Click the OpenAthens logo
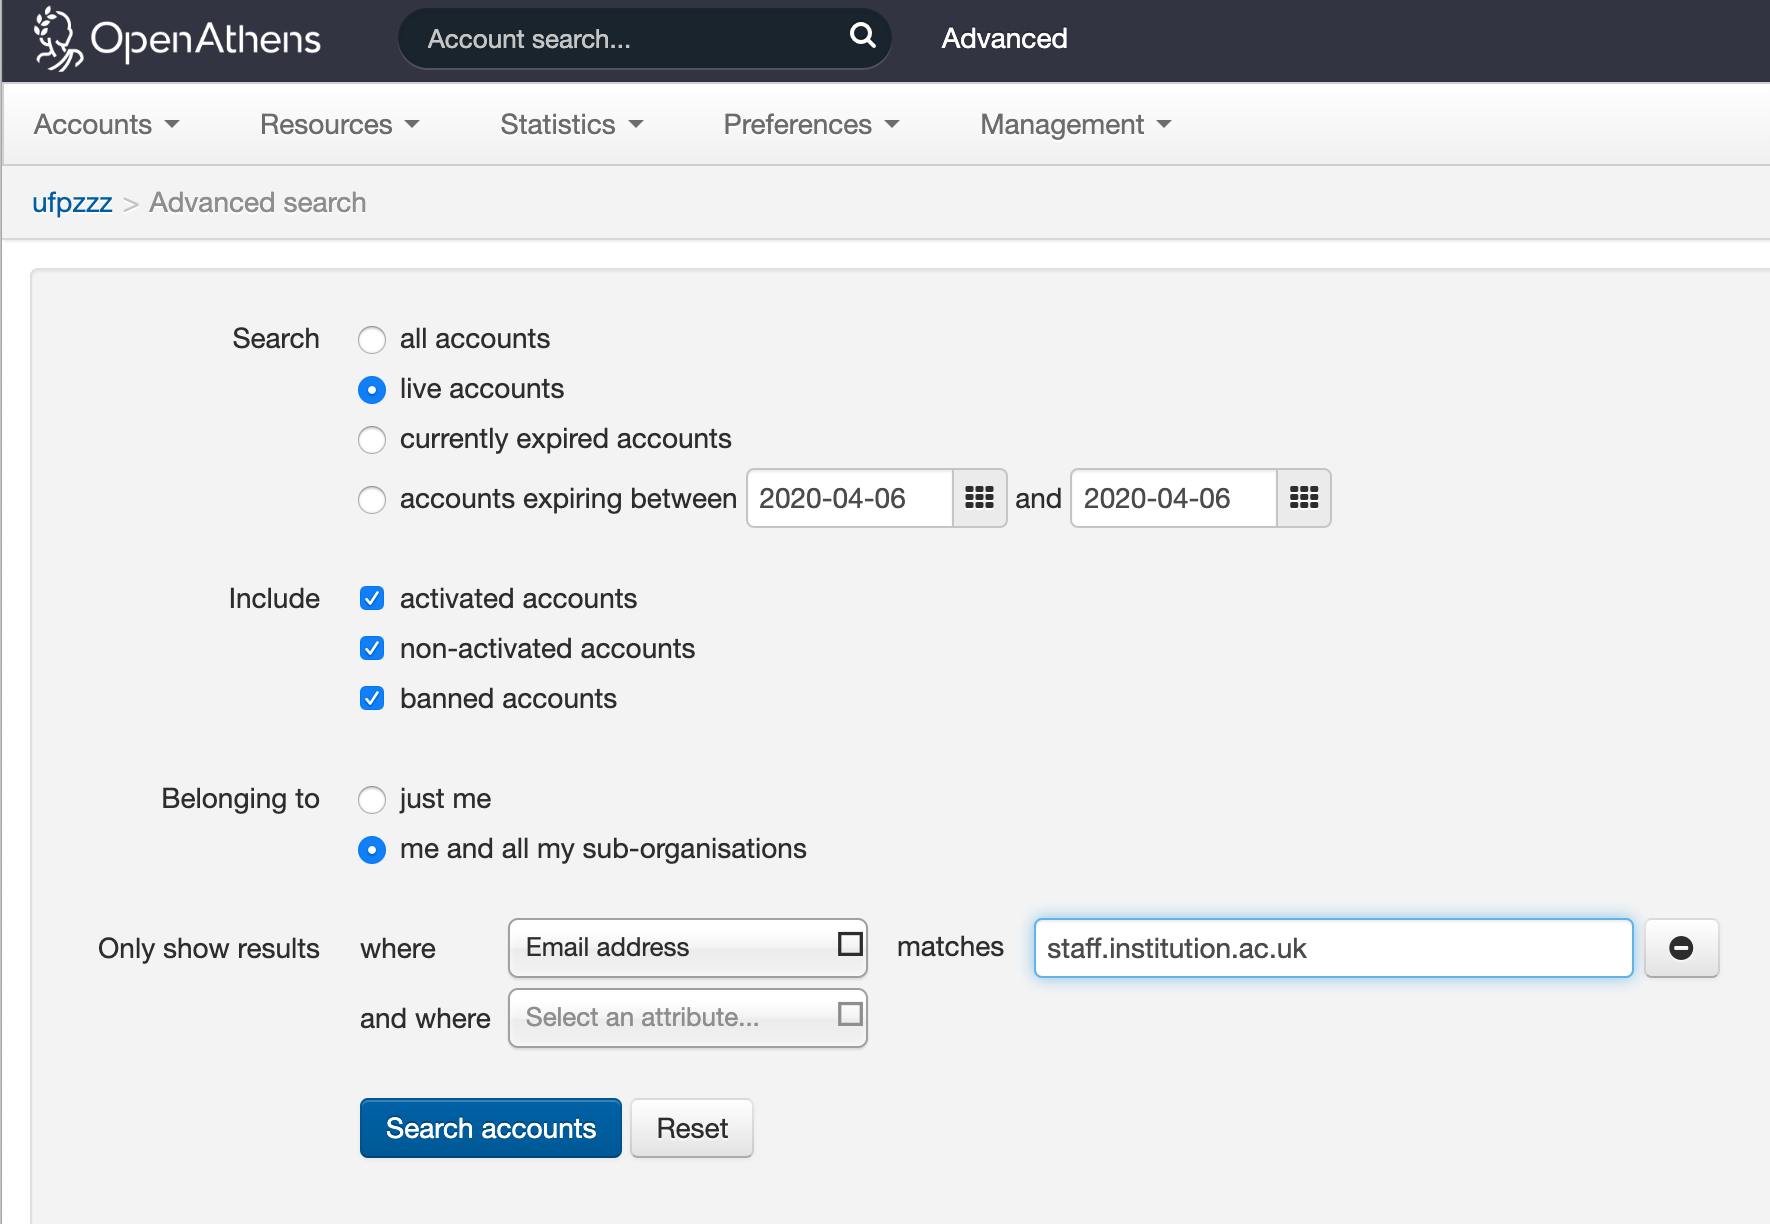 tap(177, 39)
